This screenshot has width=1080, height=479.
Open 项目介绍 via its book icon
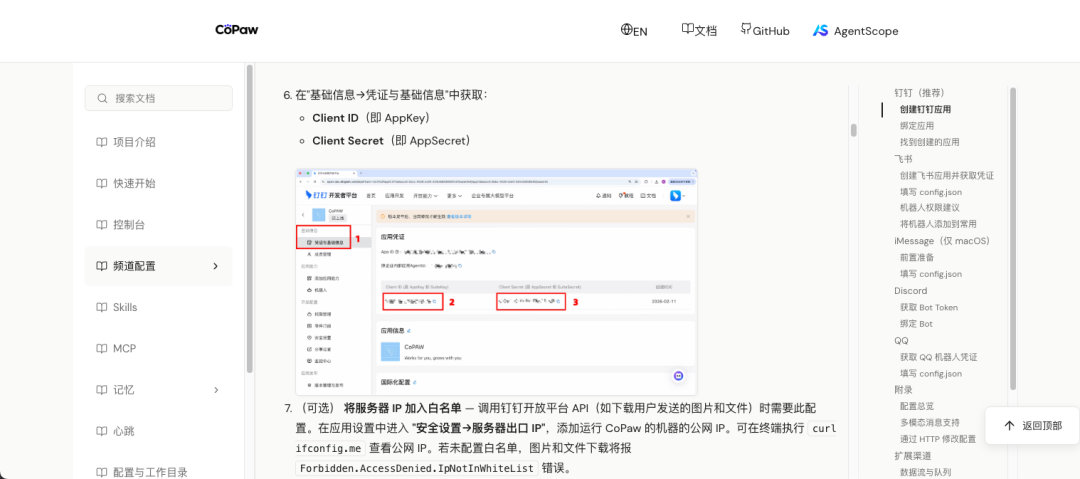[101, 143]
